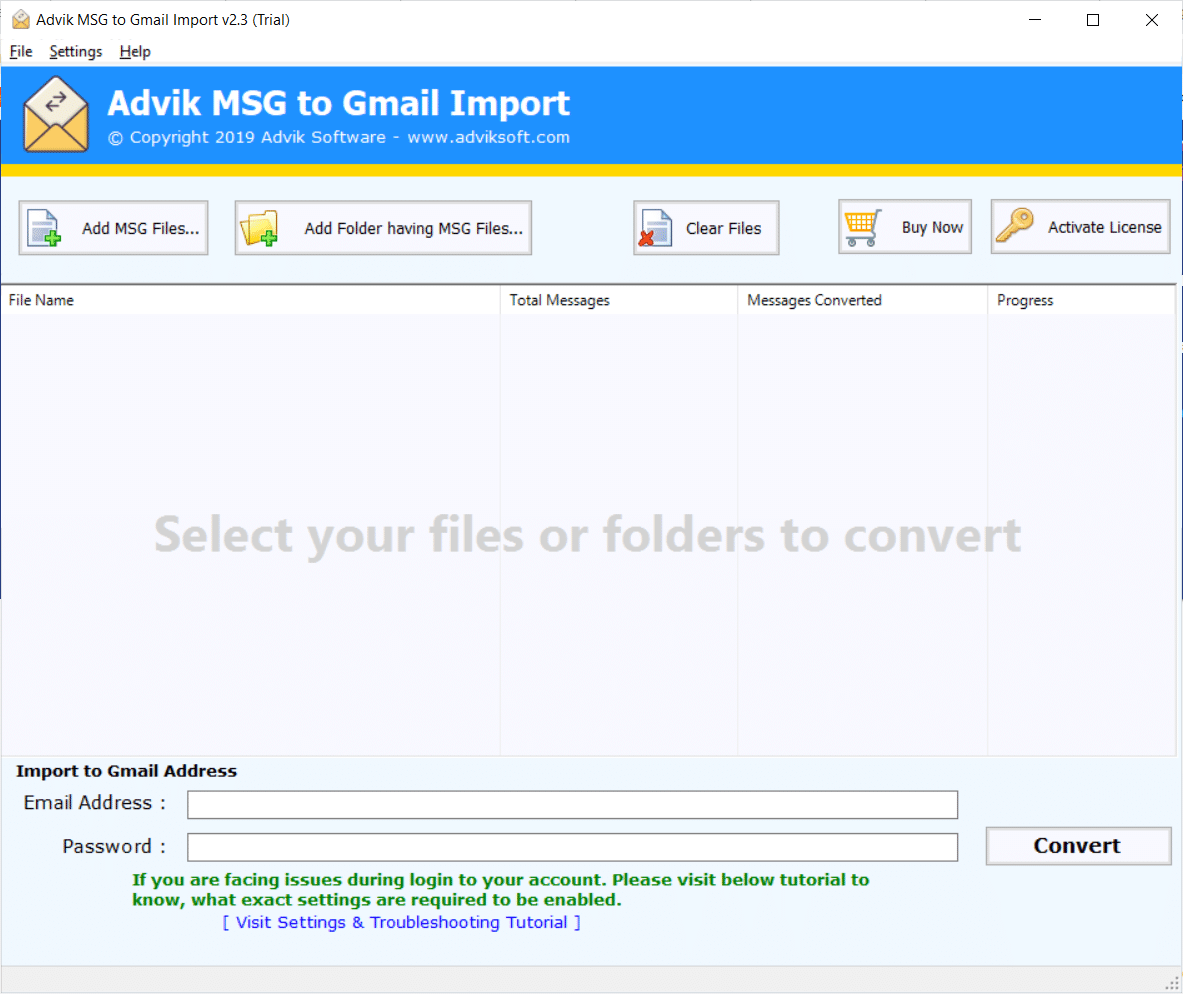Click the Buy Now button label

[933, 227]
